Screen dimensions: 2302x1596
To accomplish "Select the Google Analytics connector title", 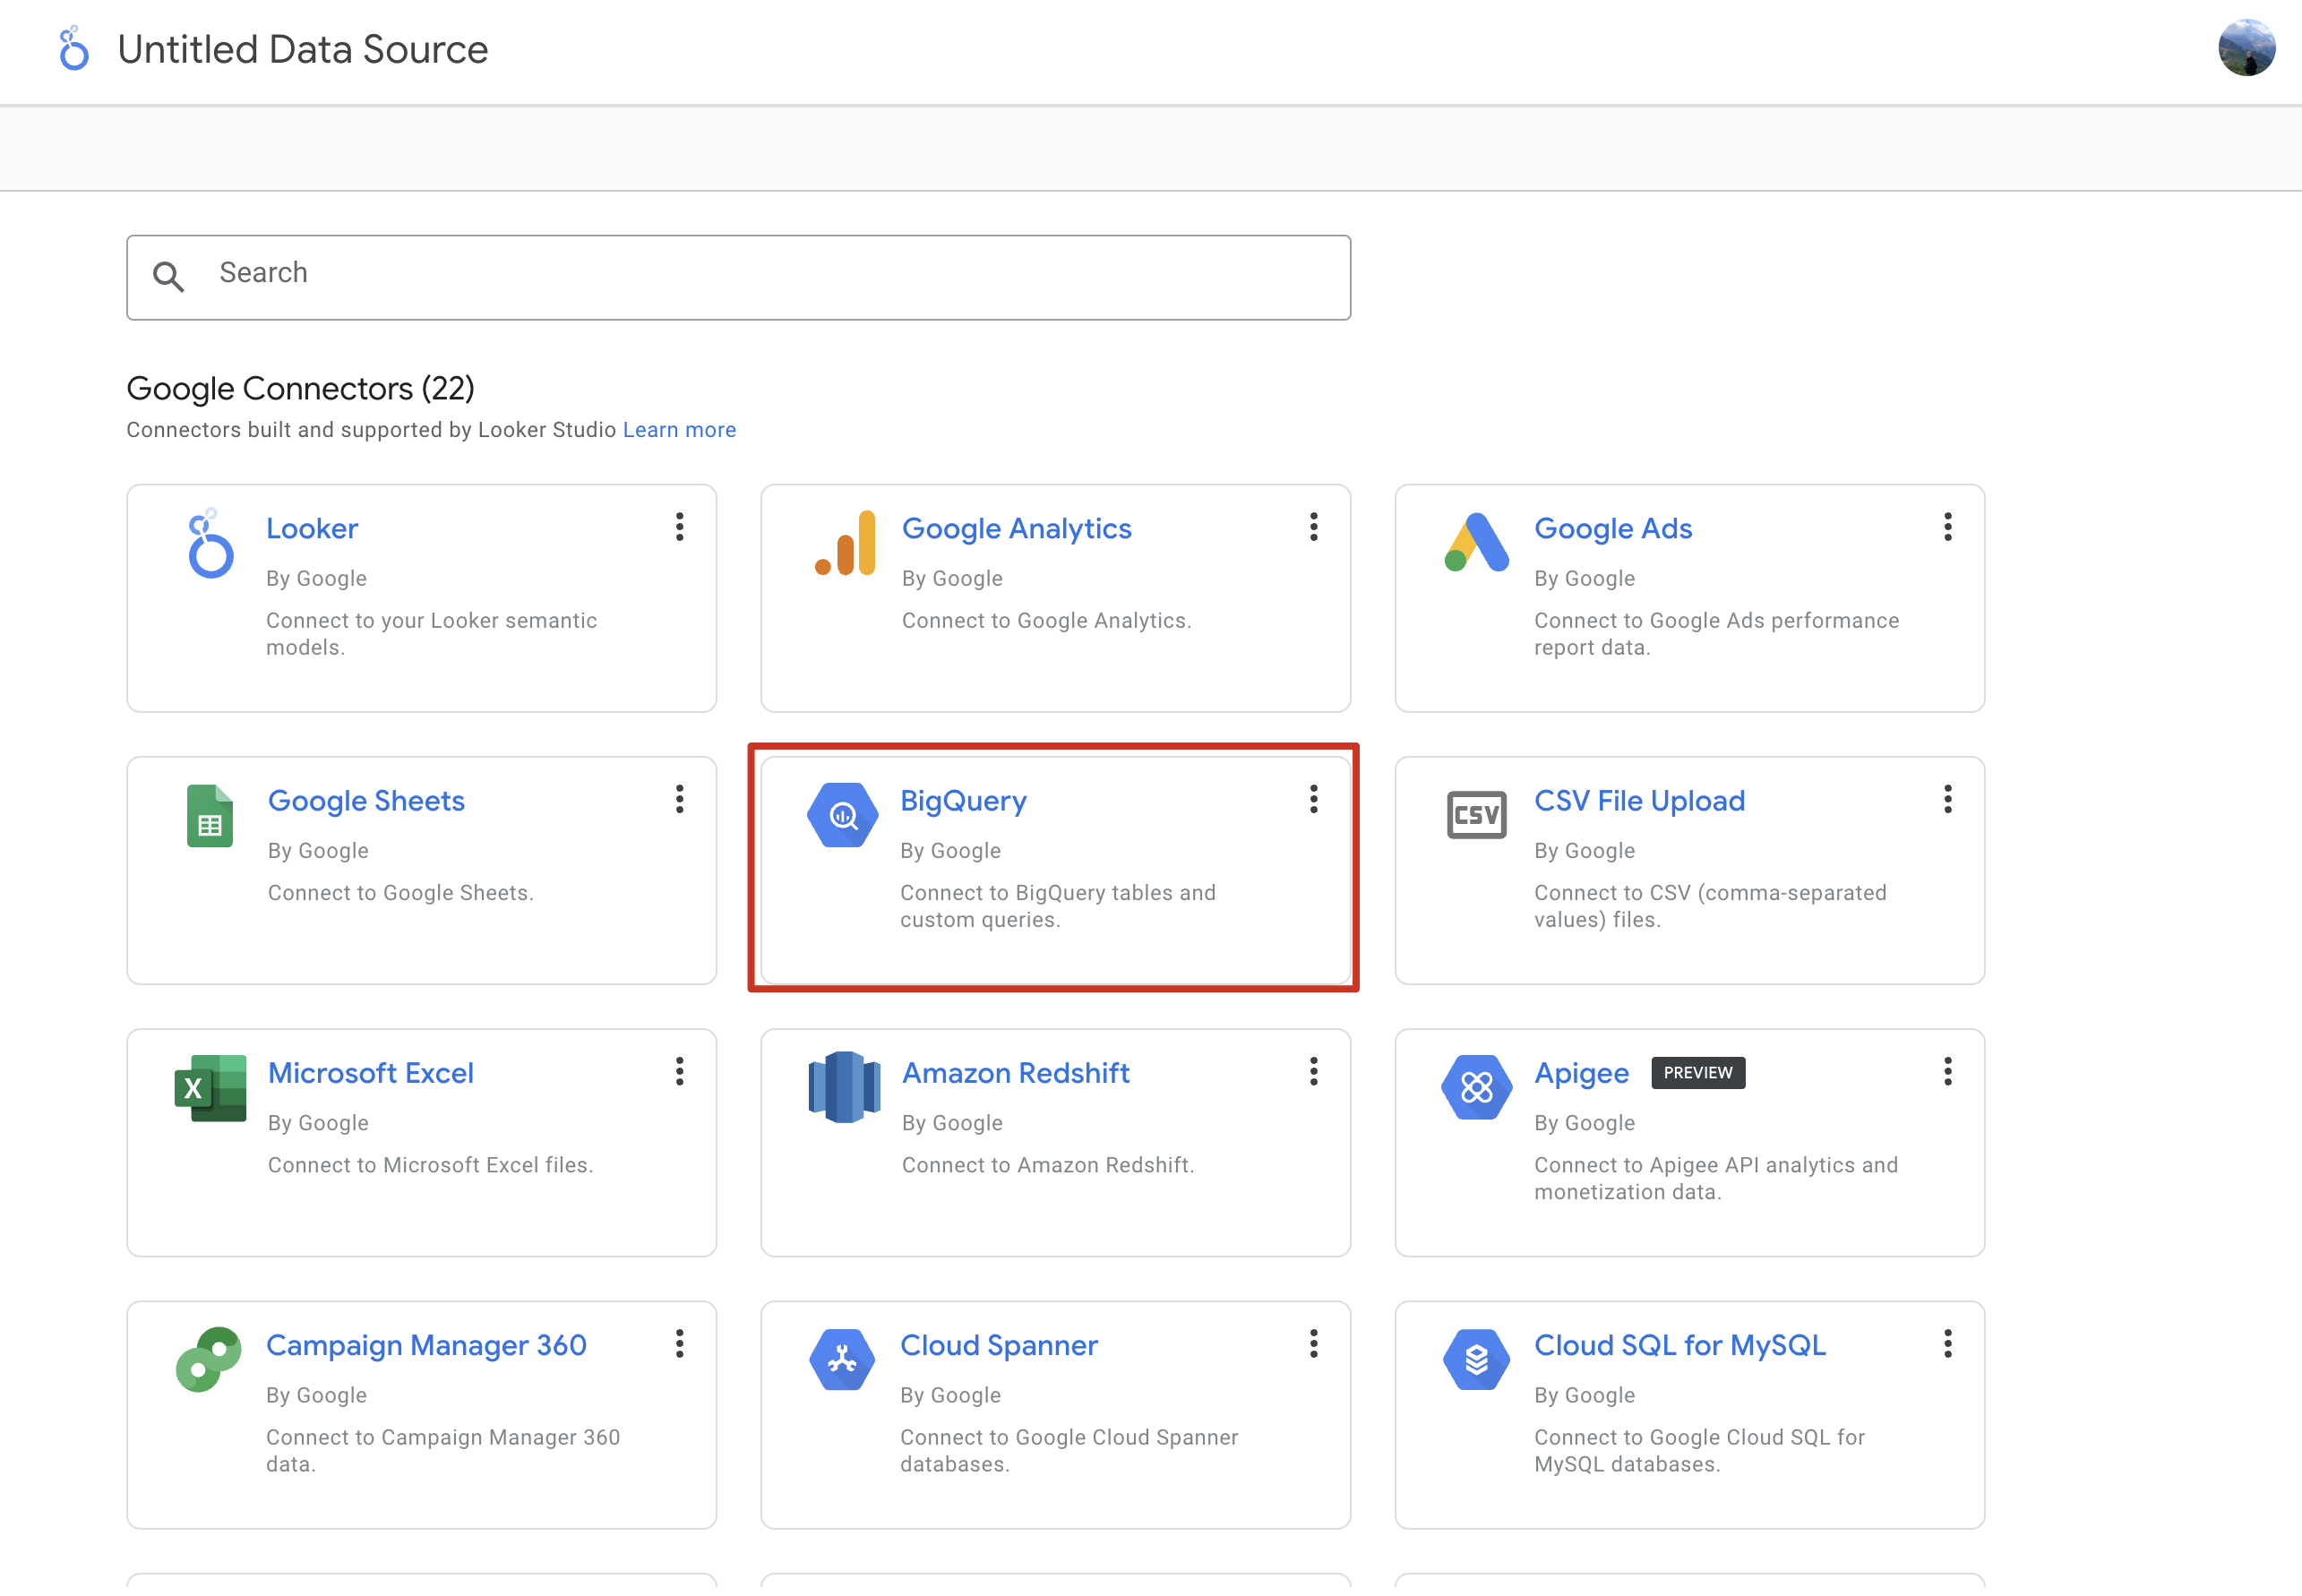I will point(1017,529).
